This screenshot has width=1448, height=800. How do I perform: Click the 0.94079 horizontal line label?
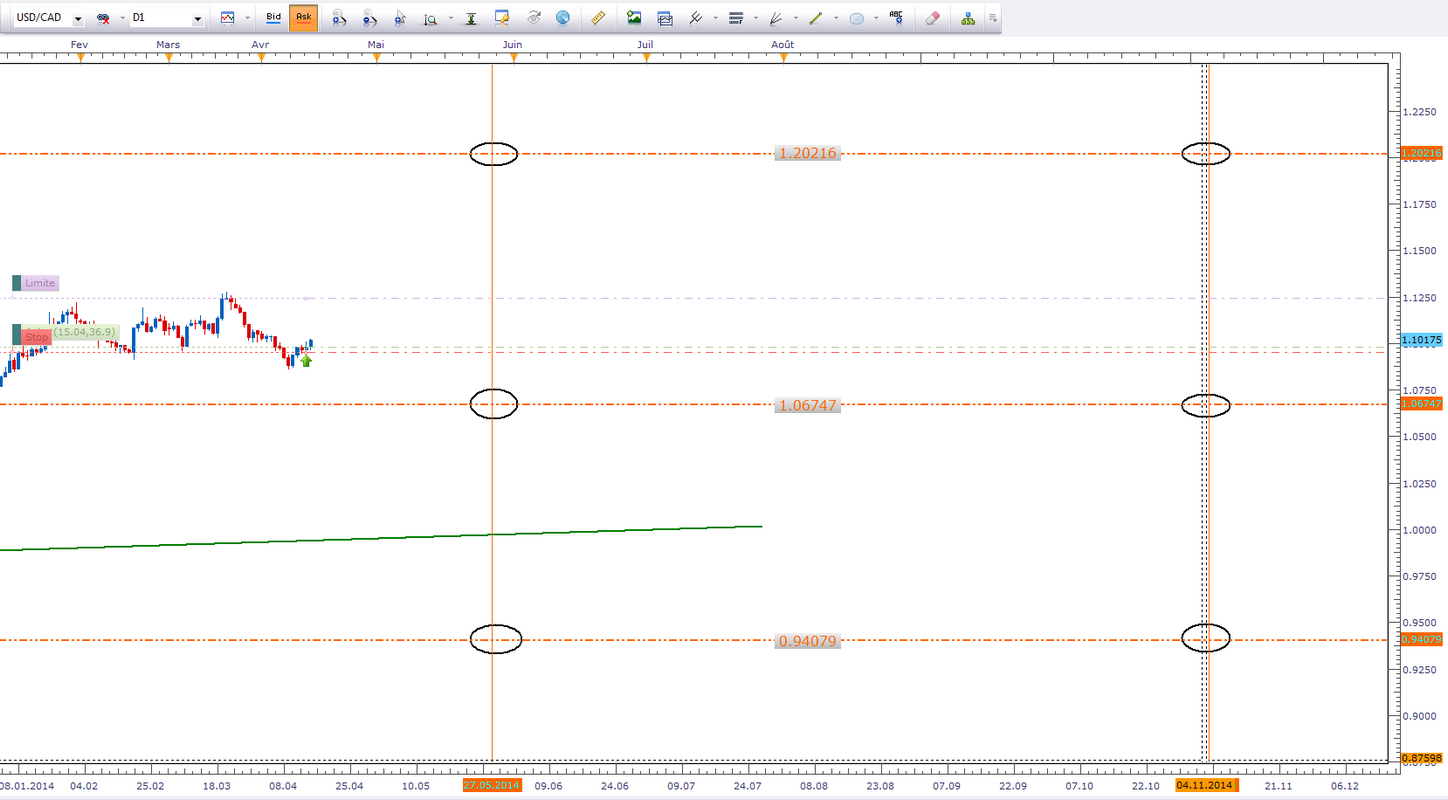808,641
